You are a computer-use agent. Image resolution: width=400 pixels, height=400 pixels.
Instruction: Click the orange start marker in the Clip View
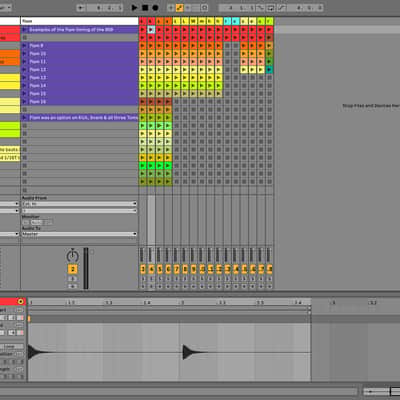click(29, 319)
